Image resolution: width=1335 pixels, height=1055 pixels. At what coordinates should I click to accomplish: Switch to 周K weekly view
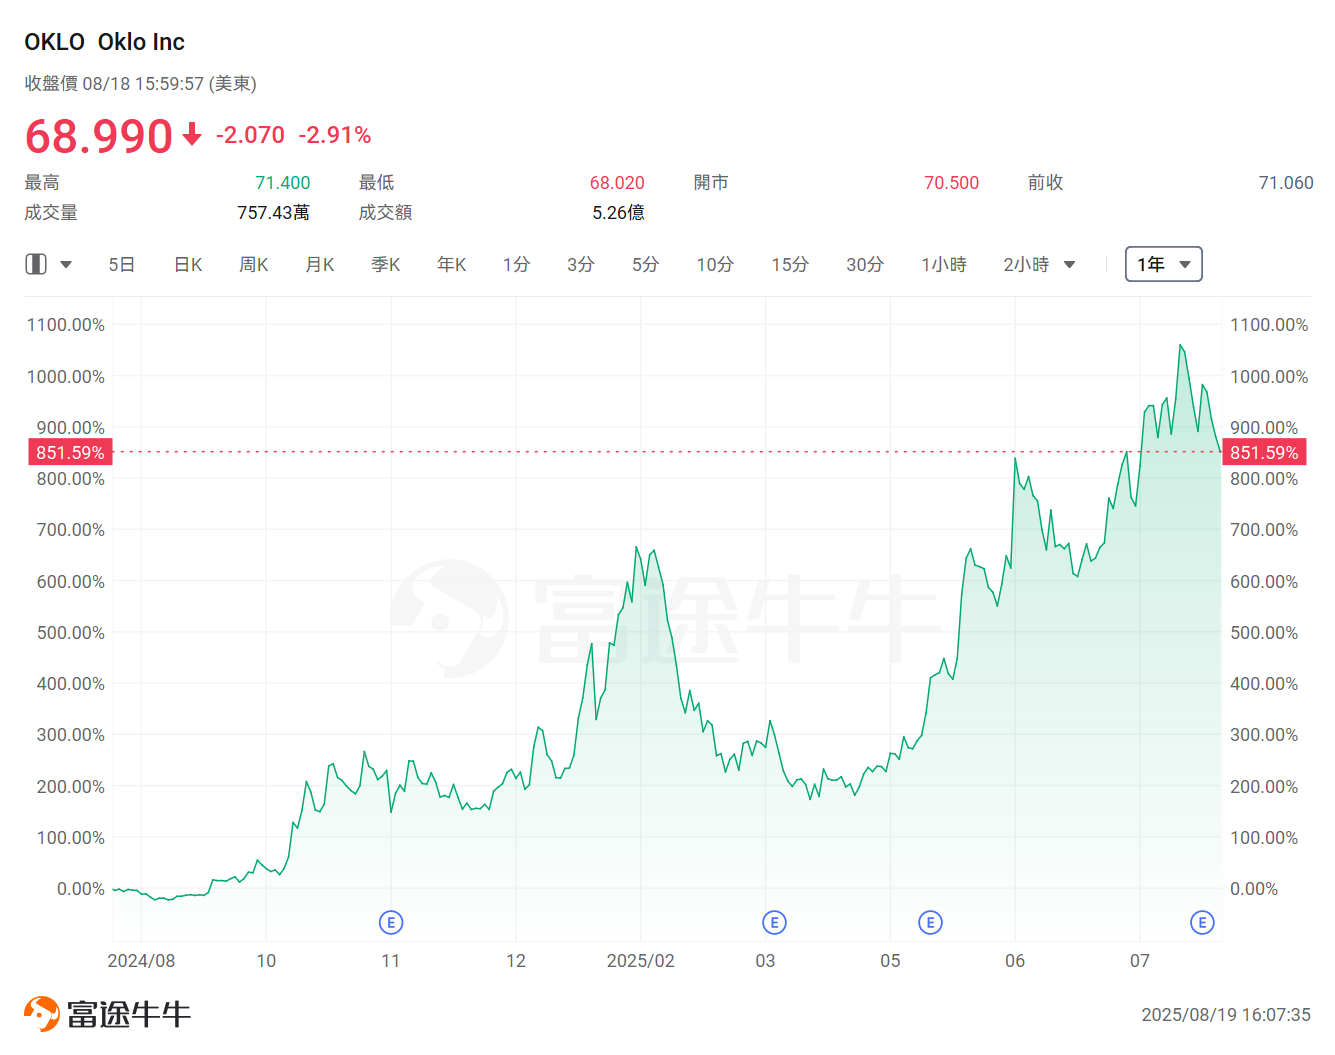253,264
